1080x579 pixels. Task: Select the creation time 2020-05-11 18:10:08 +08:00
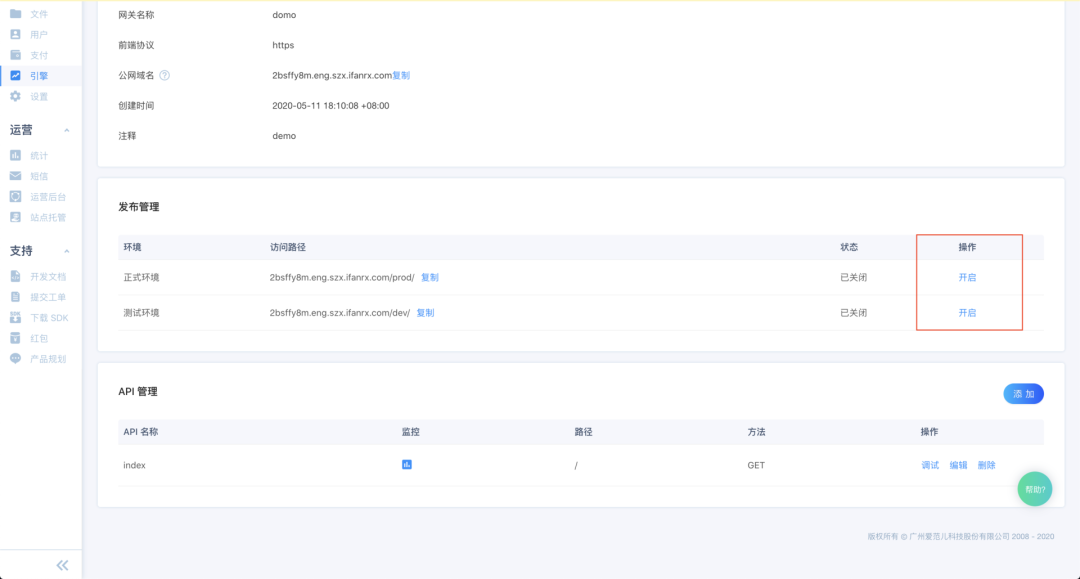click(331, 106)
